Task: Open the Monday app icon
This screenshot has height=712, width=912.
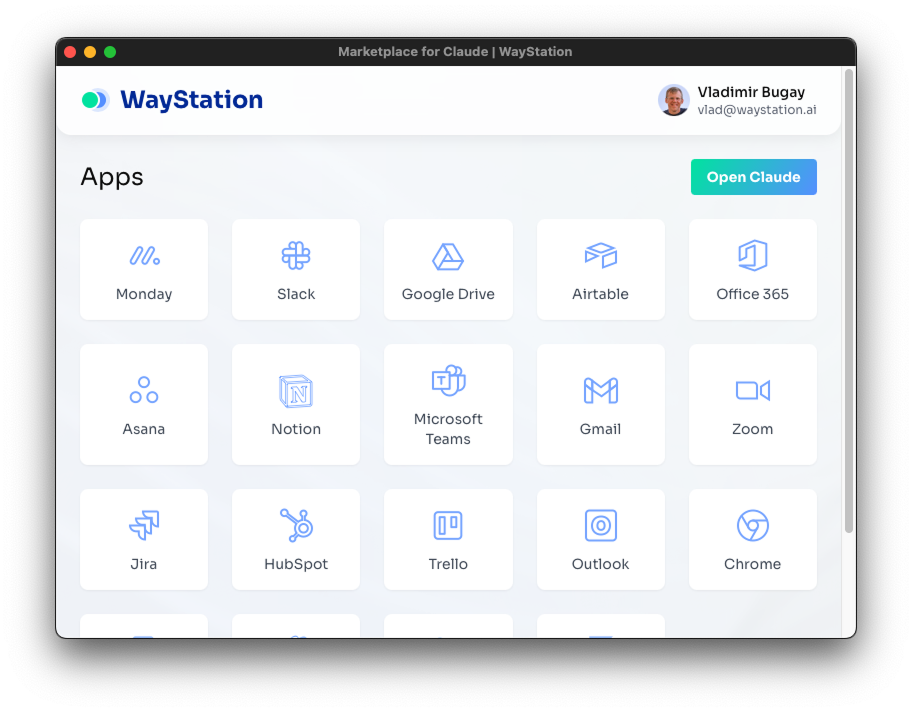Action: [x=144, y=255]
